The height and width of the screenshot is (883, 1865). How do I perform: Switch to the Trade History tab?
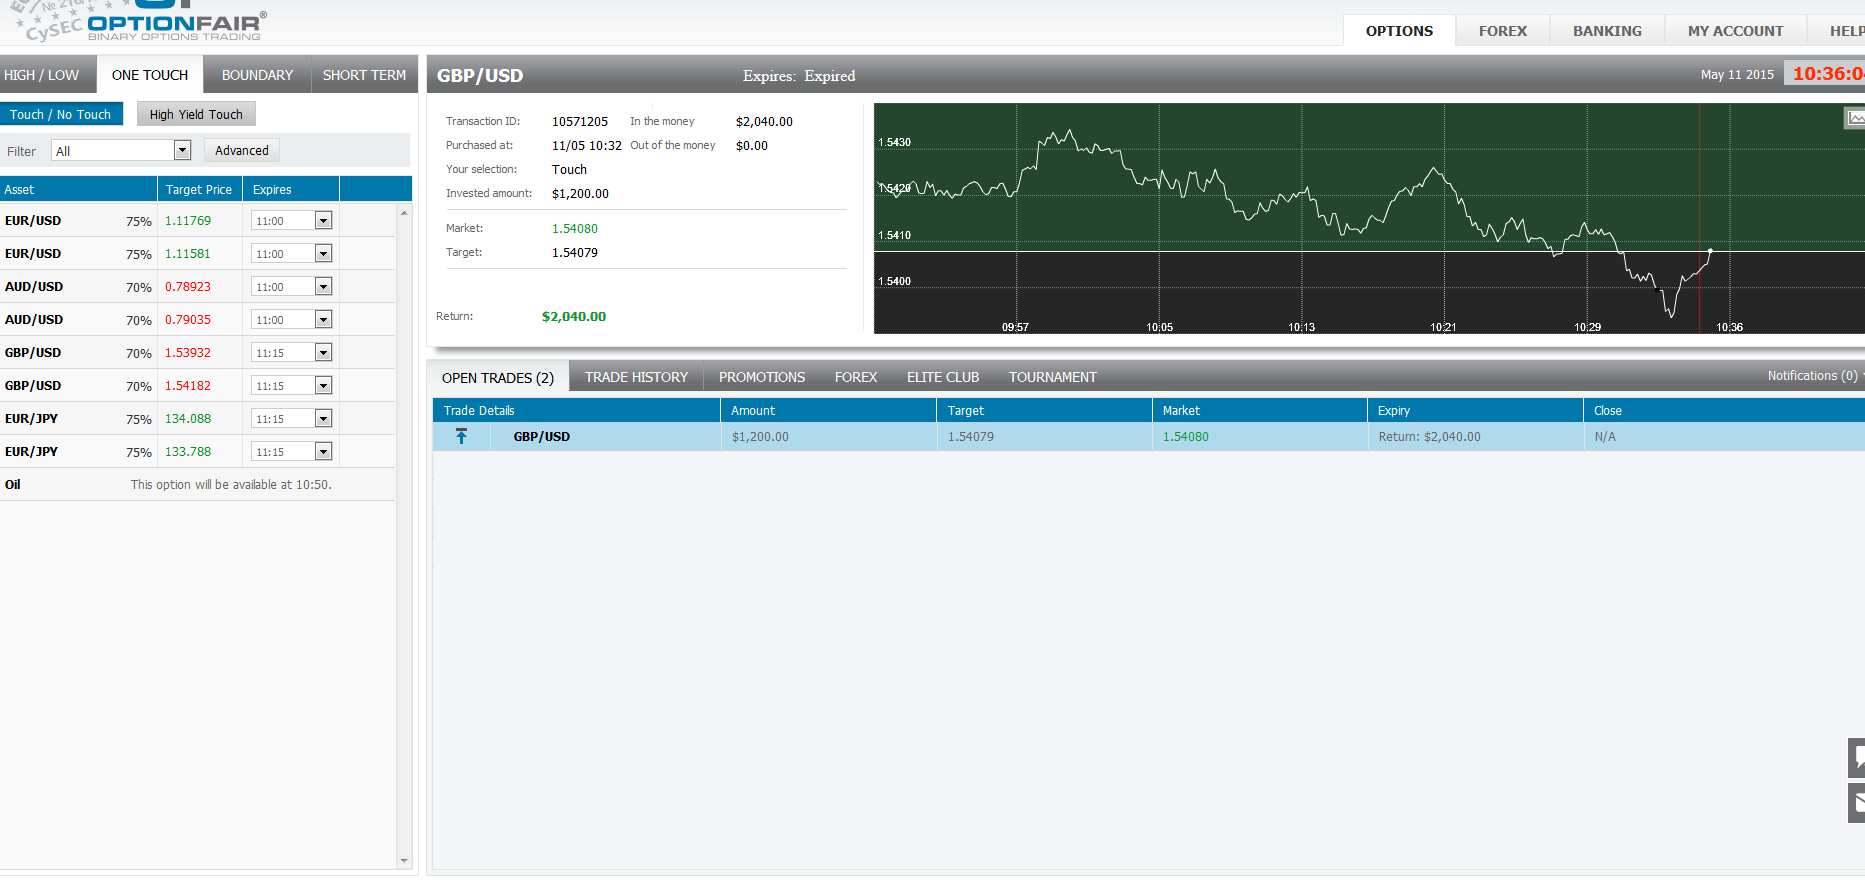coord(636,377)
